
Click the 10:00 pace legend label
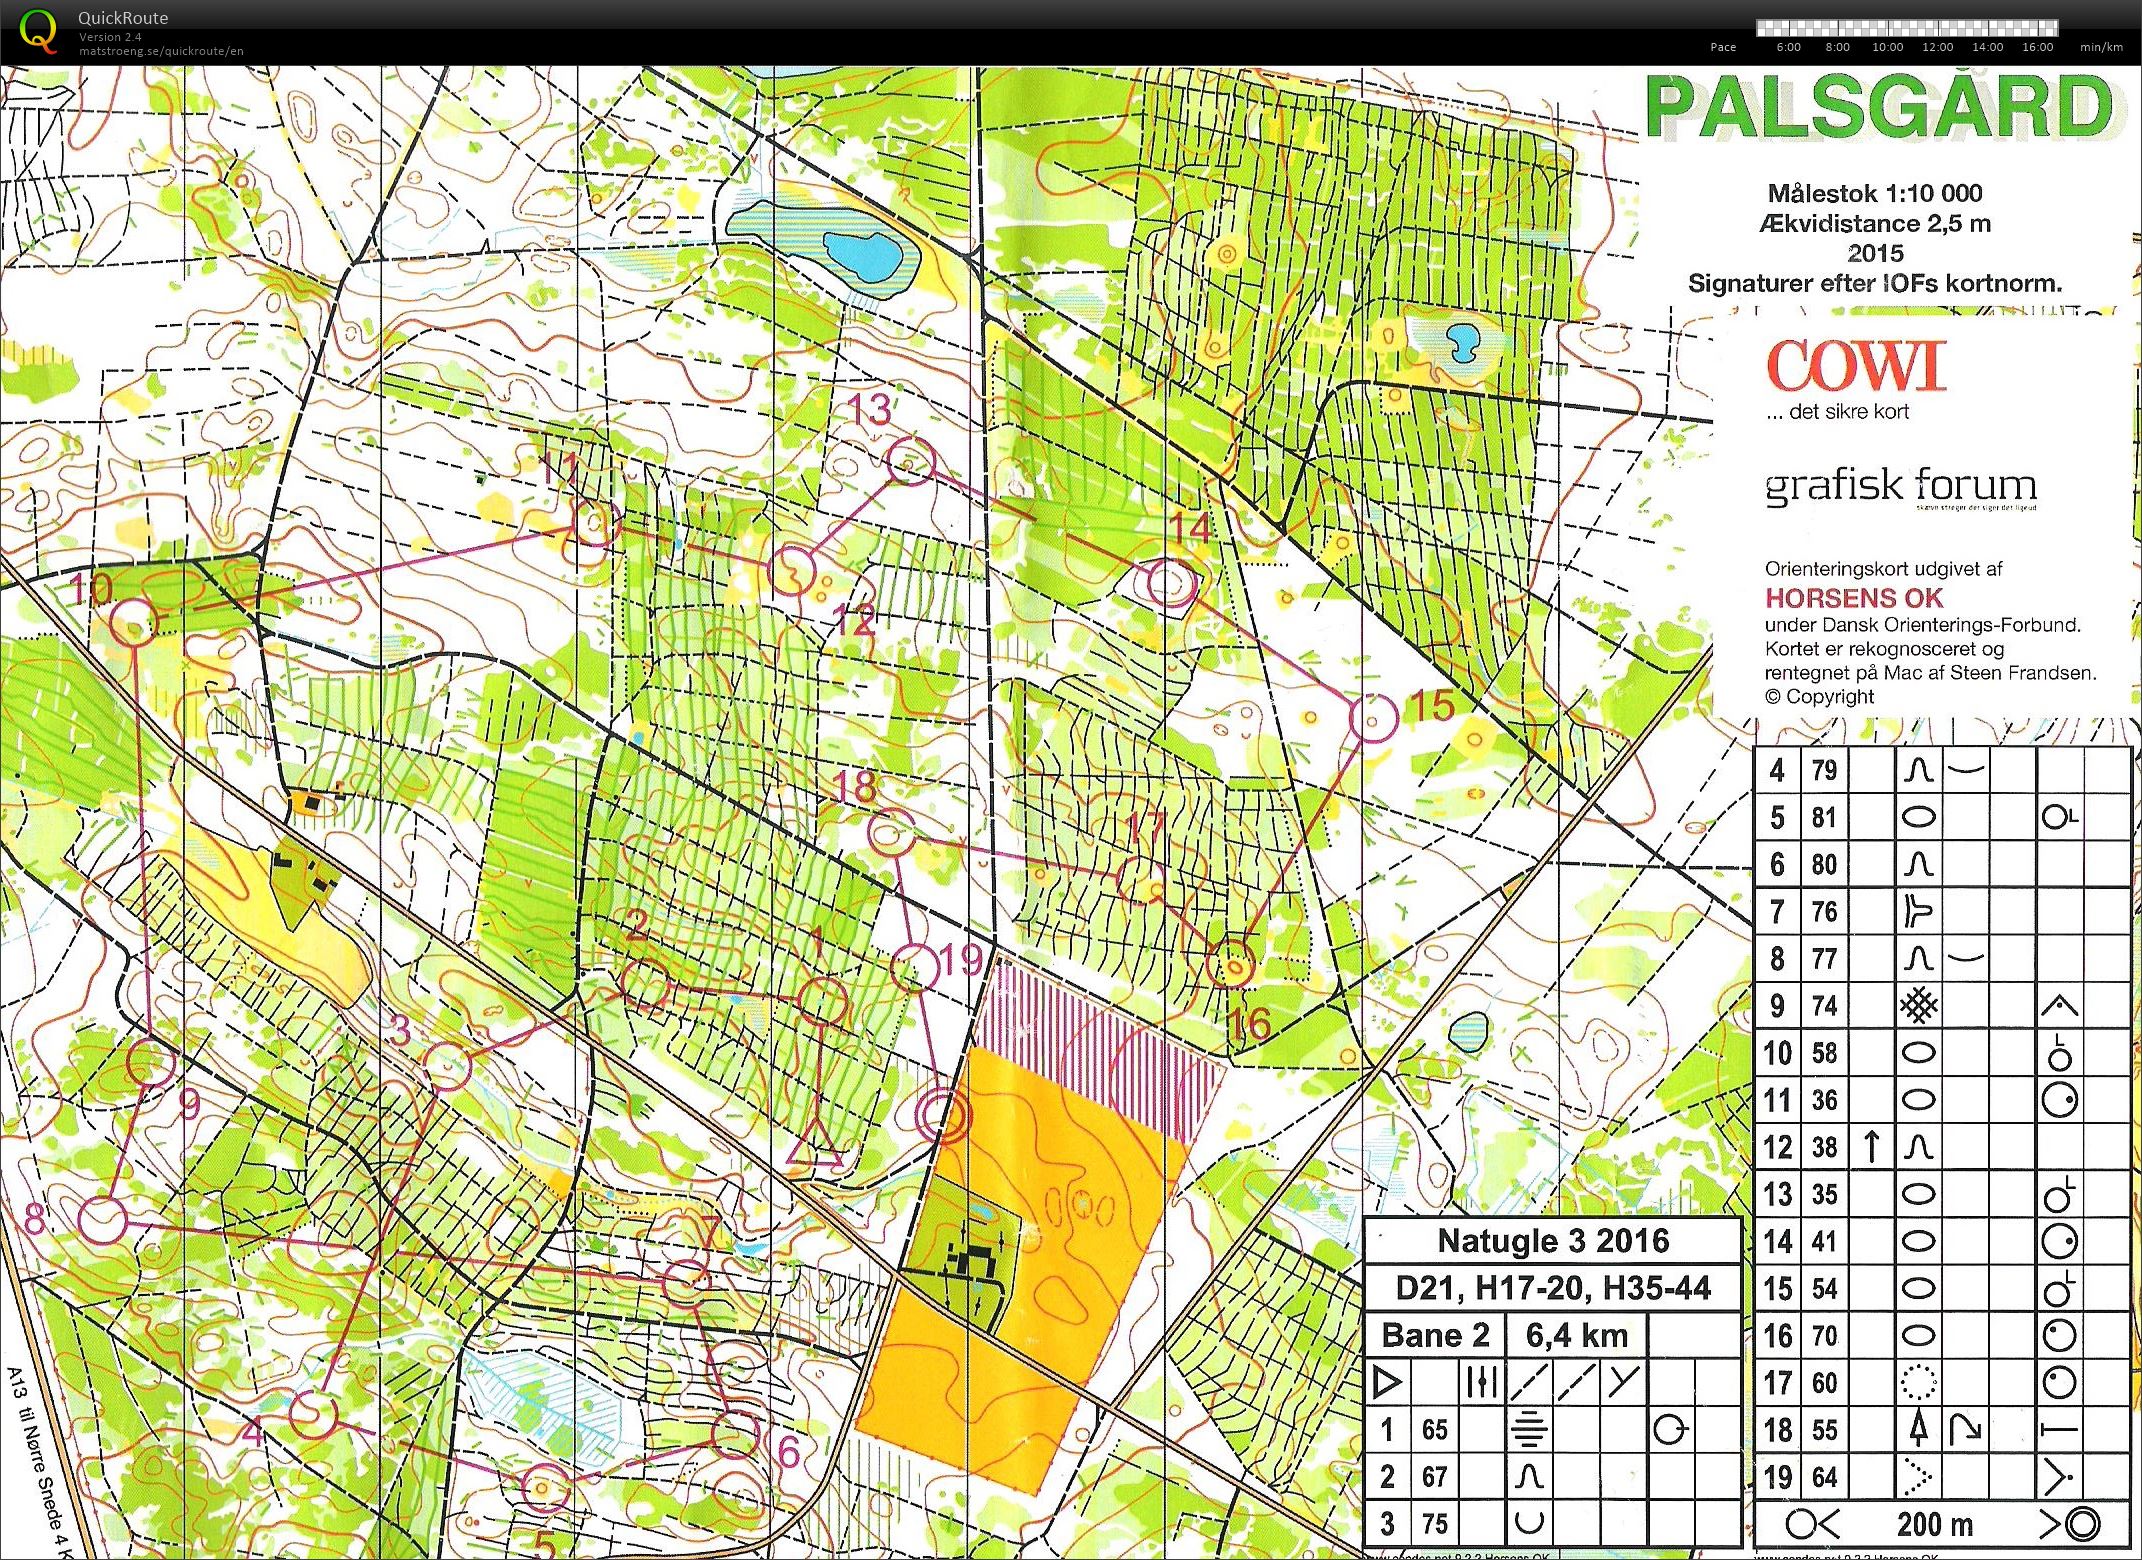pyautogui.click(x=1887, y=47)
